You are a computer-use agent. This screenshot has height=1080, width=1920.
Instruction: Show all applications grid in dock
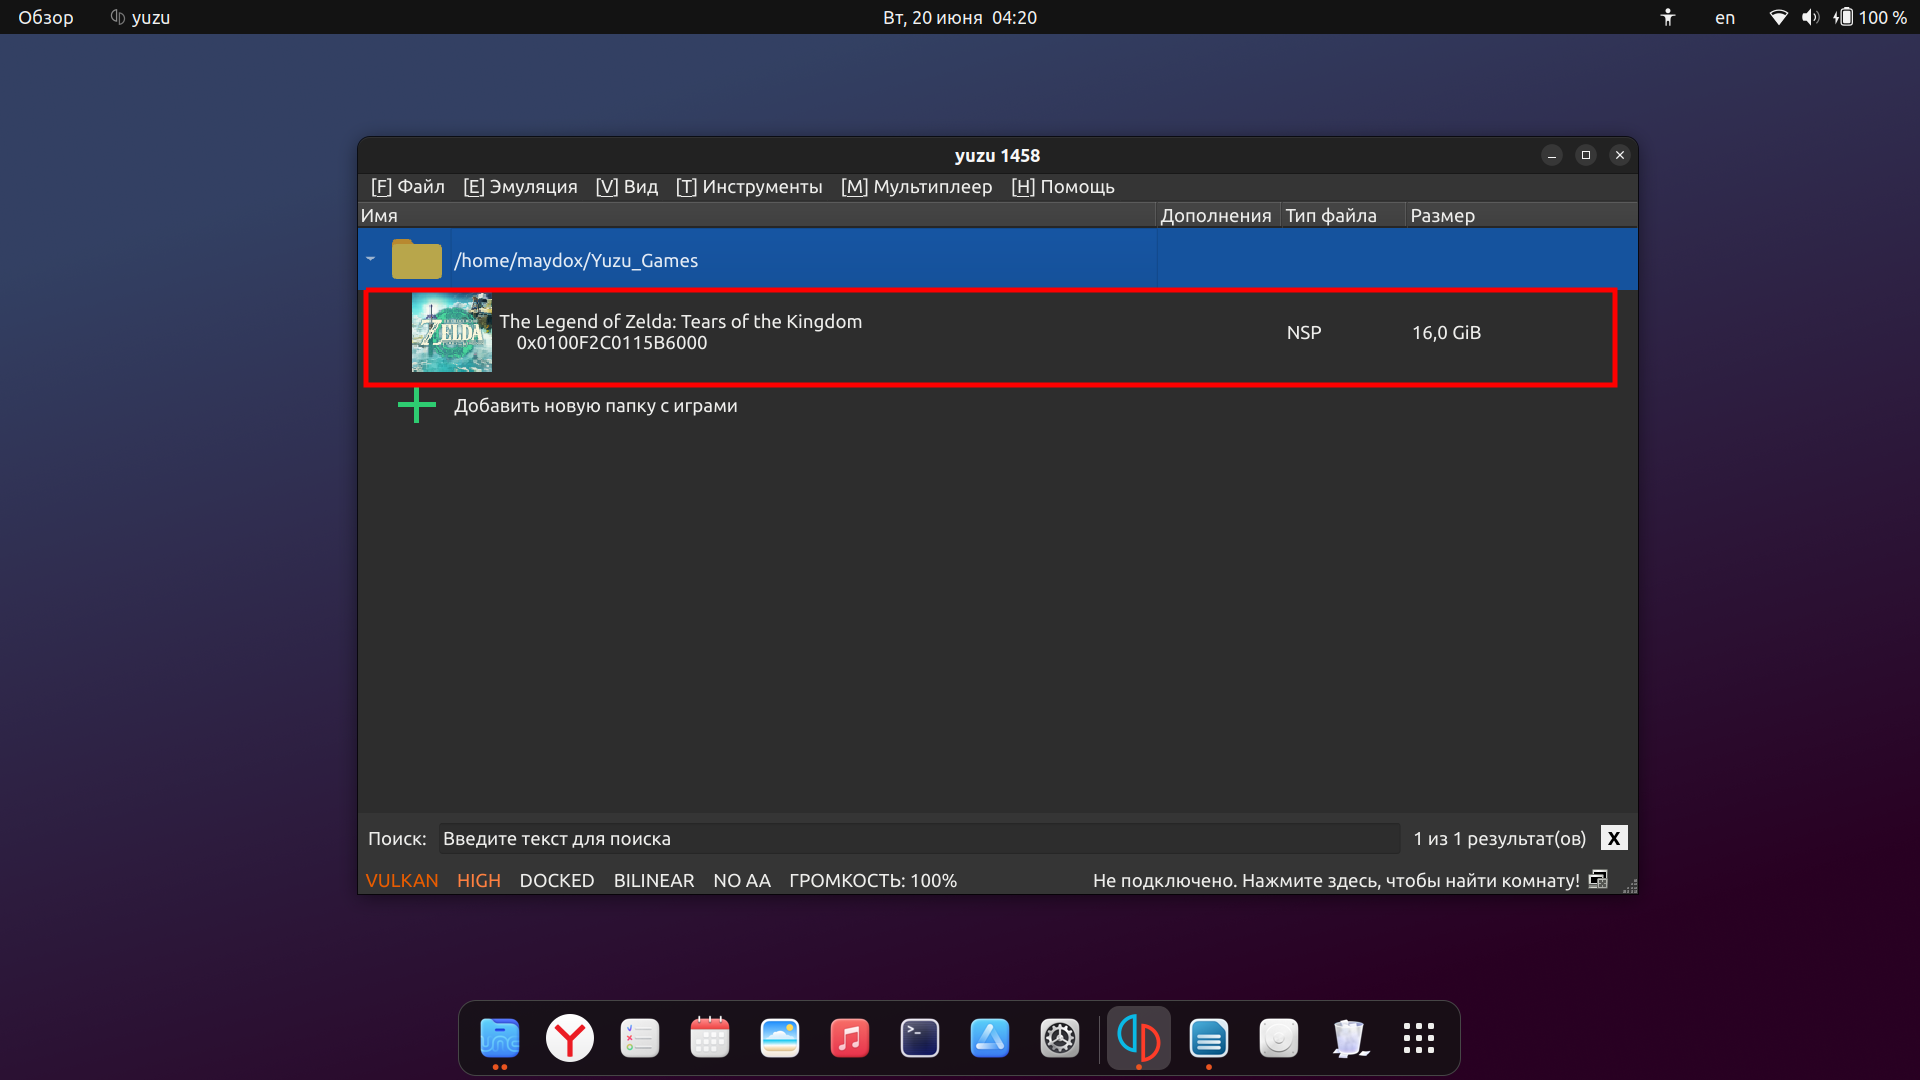tap(1419, 1038)
